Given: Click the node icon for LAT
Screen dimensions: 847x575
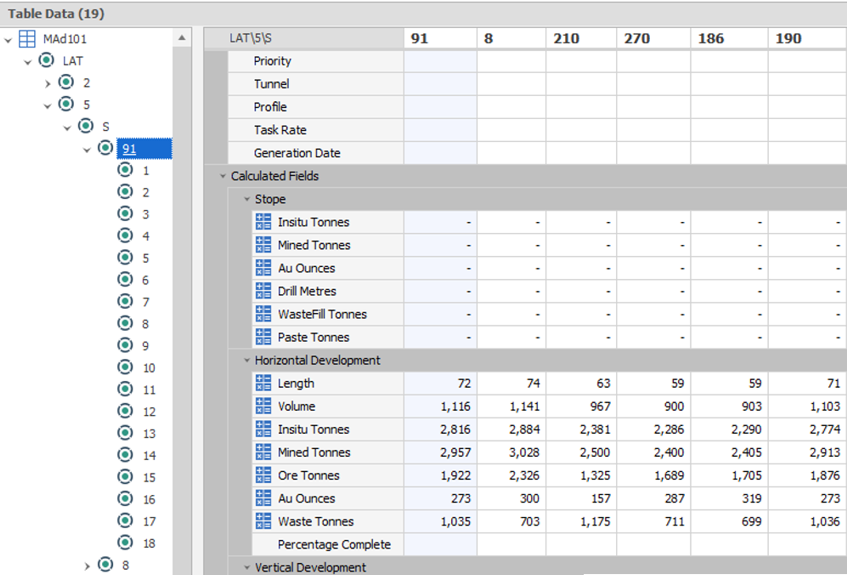Looking at the screenshot, I should pyautogui.click(x=46, y=60).
